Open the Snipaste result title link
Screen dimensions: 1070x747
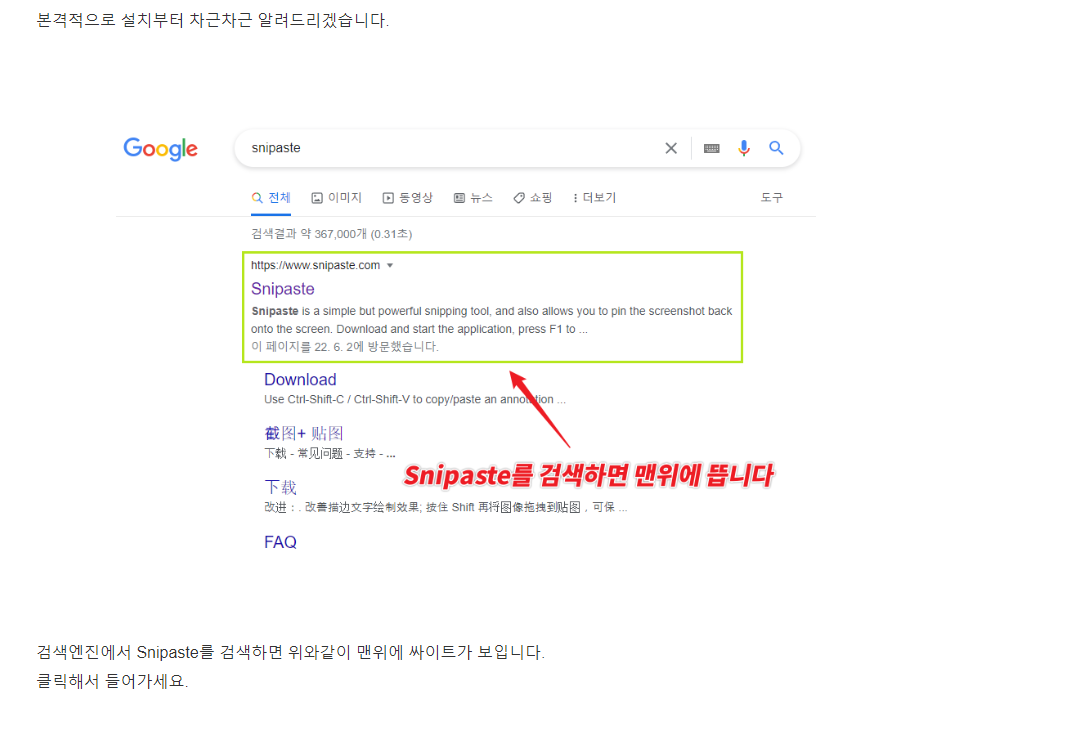point(283,289)
